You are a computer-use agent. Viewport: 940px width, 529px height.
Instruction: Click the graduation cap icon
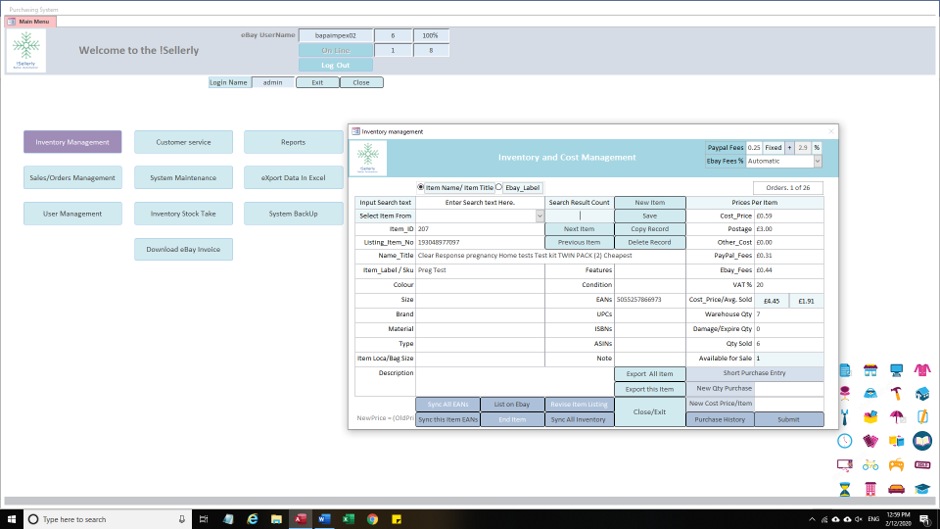pyautogui.click(x=922, y=489)
